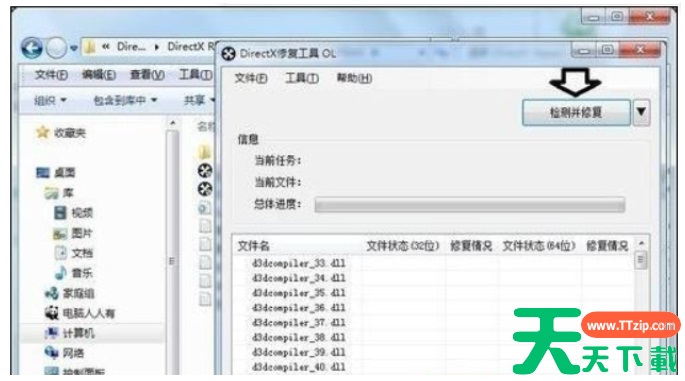Screen dimensions: 685x381
Task: Open 帮助(H) menu in DirectX repair tool
Action: pos(354,79)
